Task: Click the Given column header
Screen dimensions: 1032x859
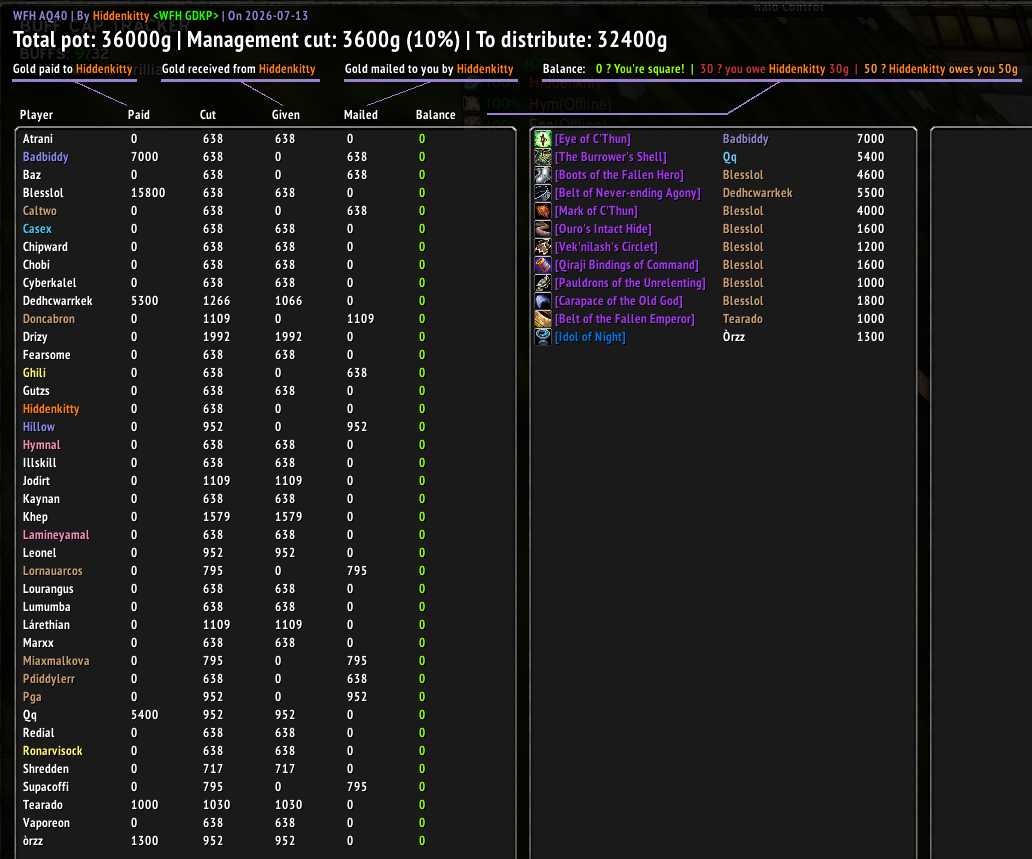Action: coord(286,115)
